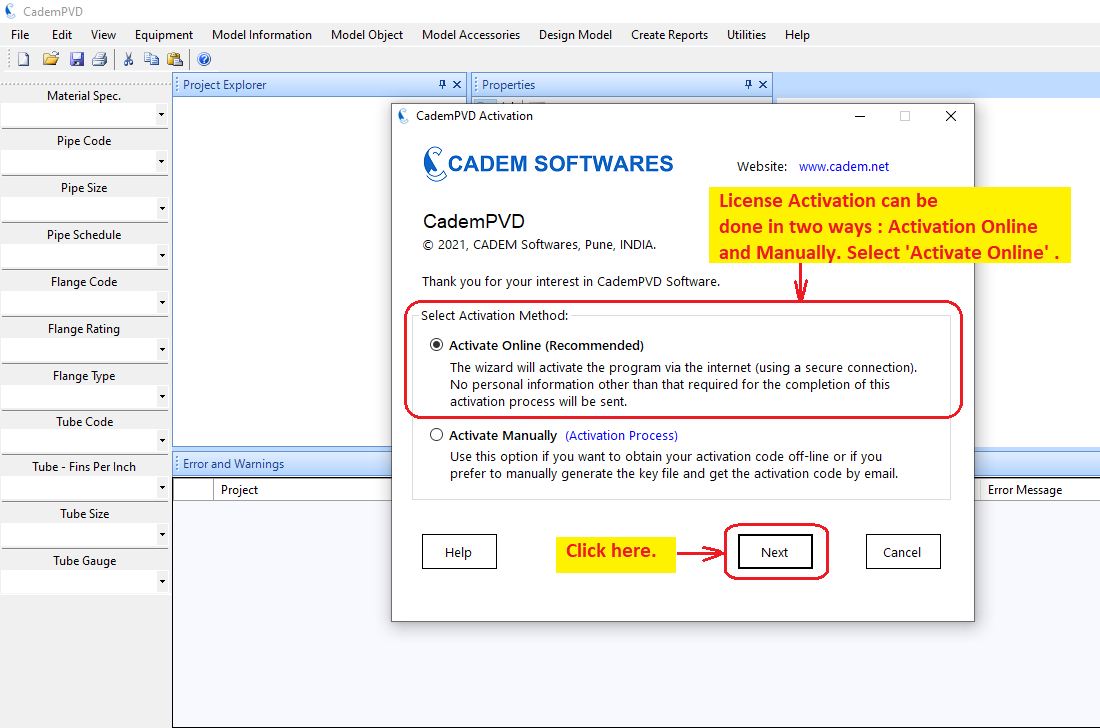
Task: Click the Open folder toolbar icon
Action: [x=51, y=59]
